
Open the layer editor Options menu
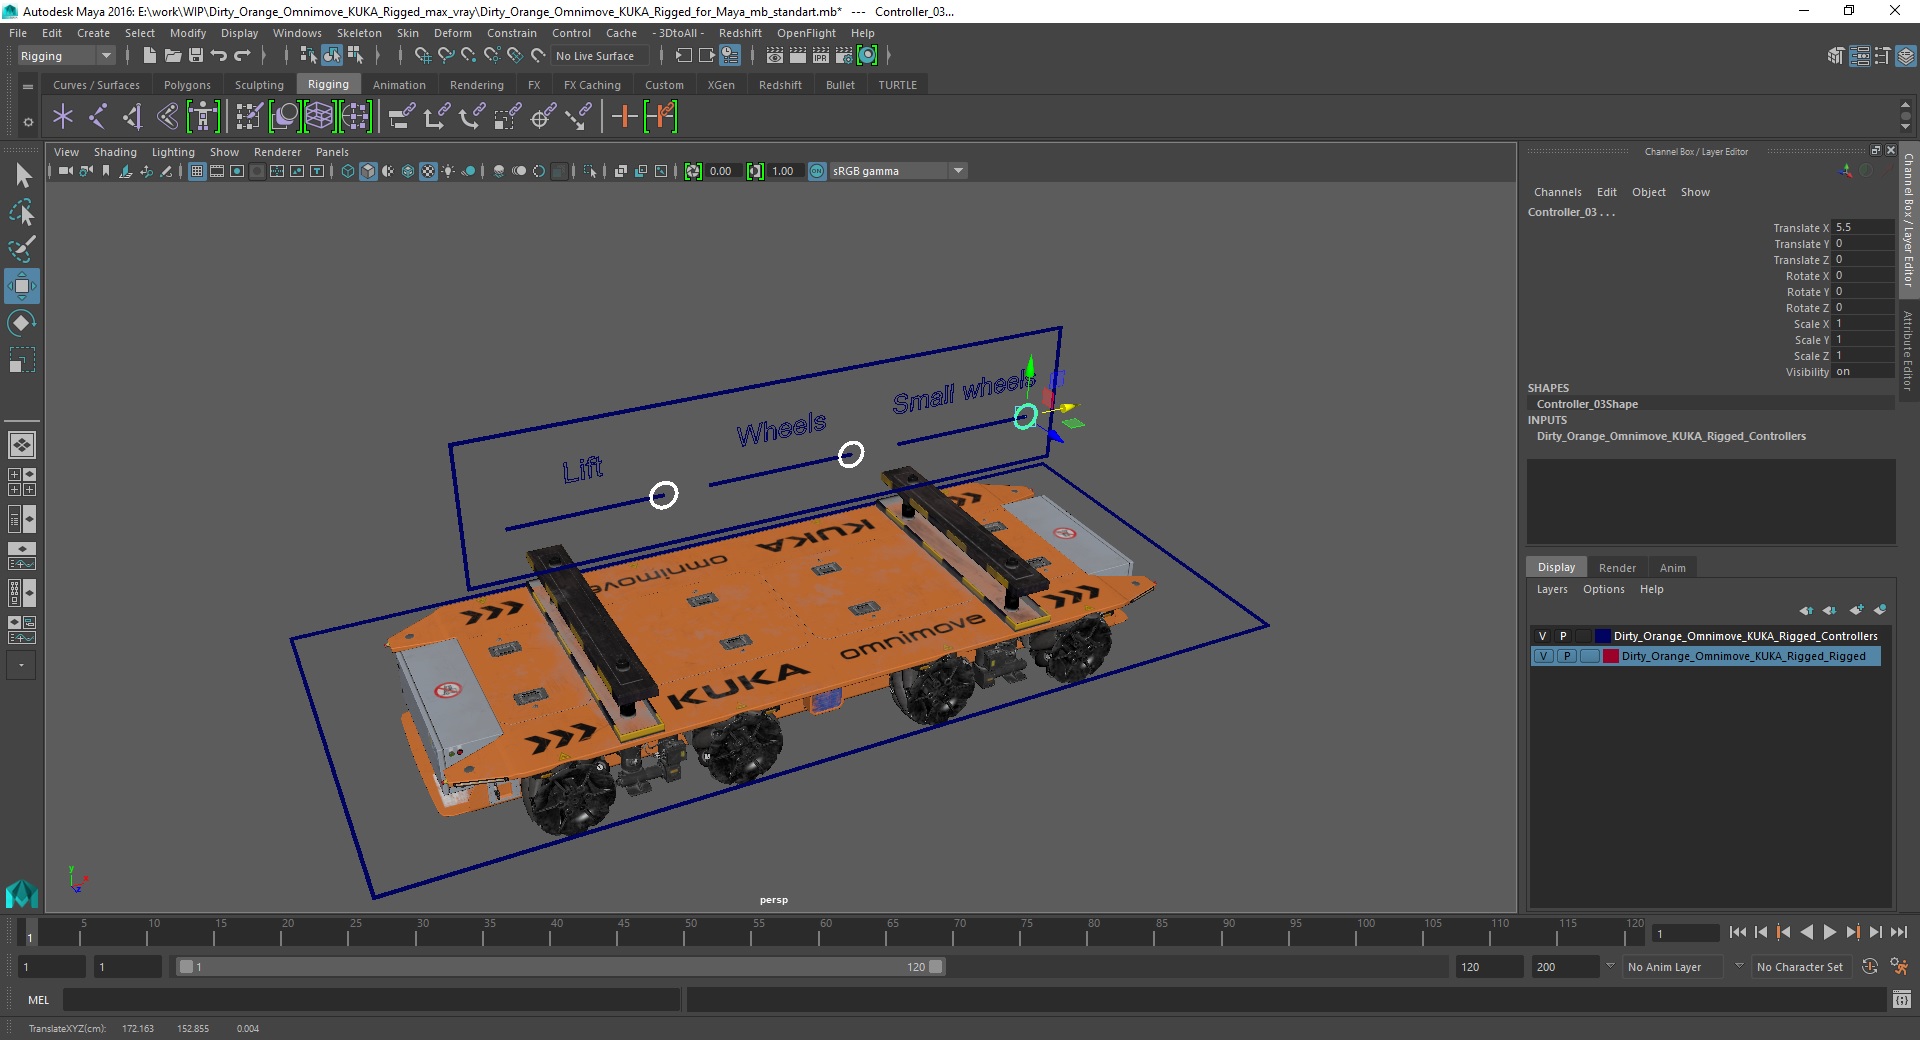(x=1603, y=589)
